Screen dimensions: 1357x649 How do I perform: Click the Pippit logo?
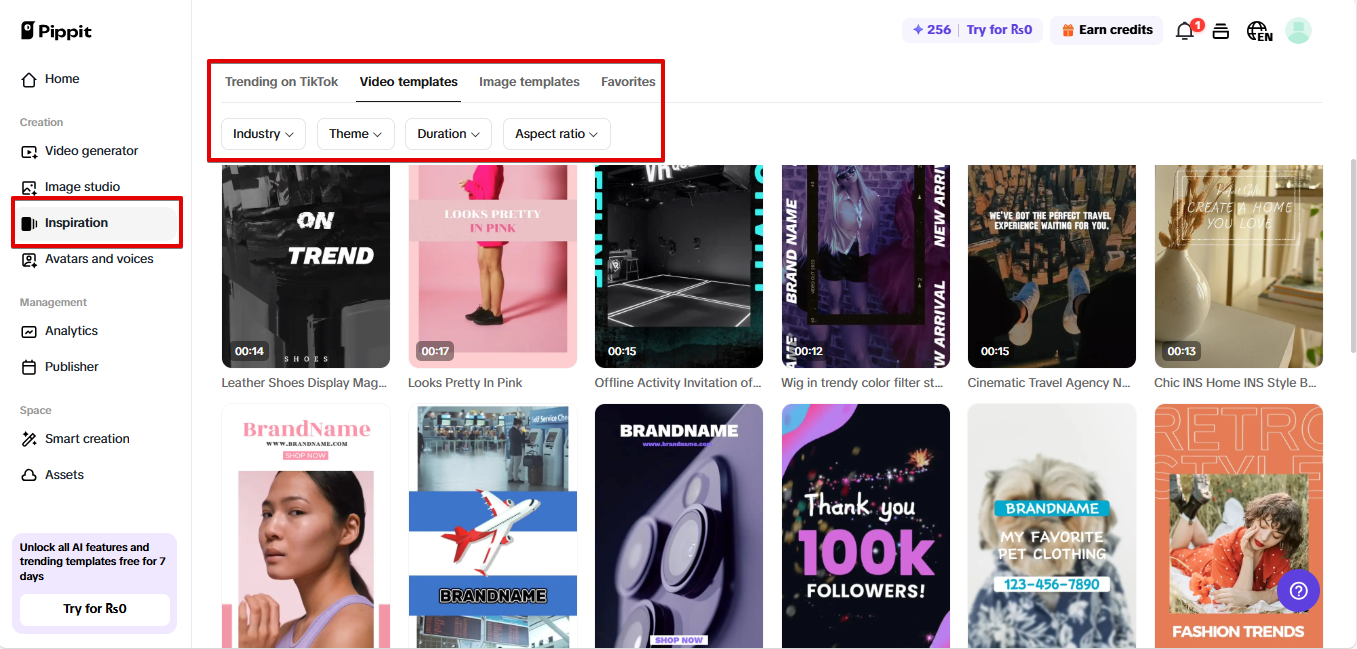pos(56,31)
